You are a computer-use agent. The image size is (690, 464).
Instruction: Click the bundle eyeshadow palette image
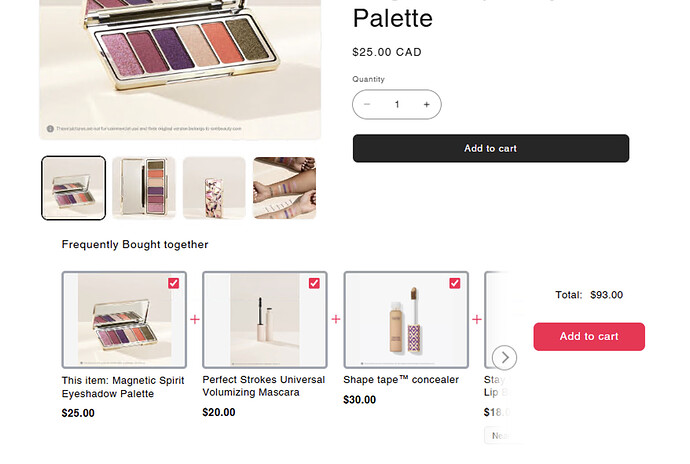pyautogui.click(x=124, y=320)
